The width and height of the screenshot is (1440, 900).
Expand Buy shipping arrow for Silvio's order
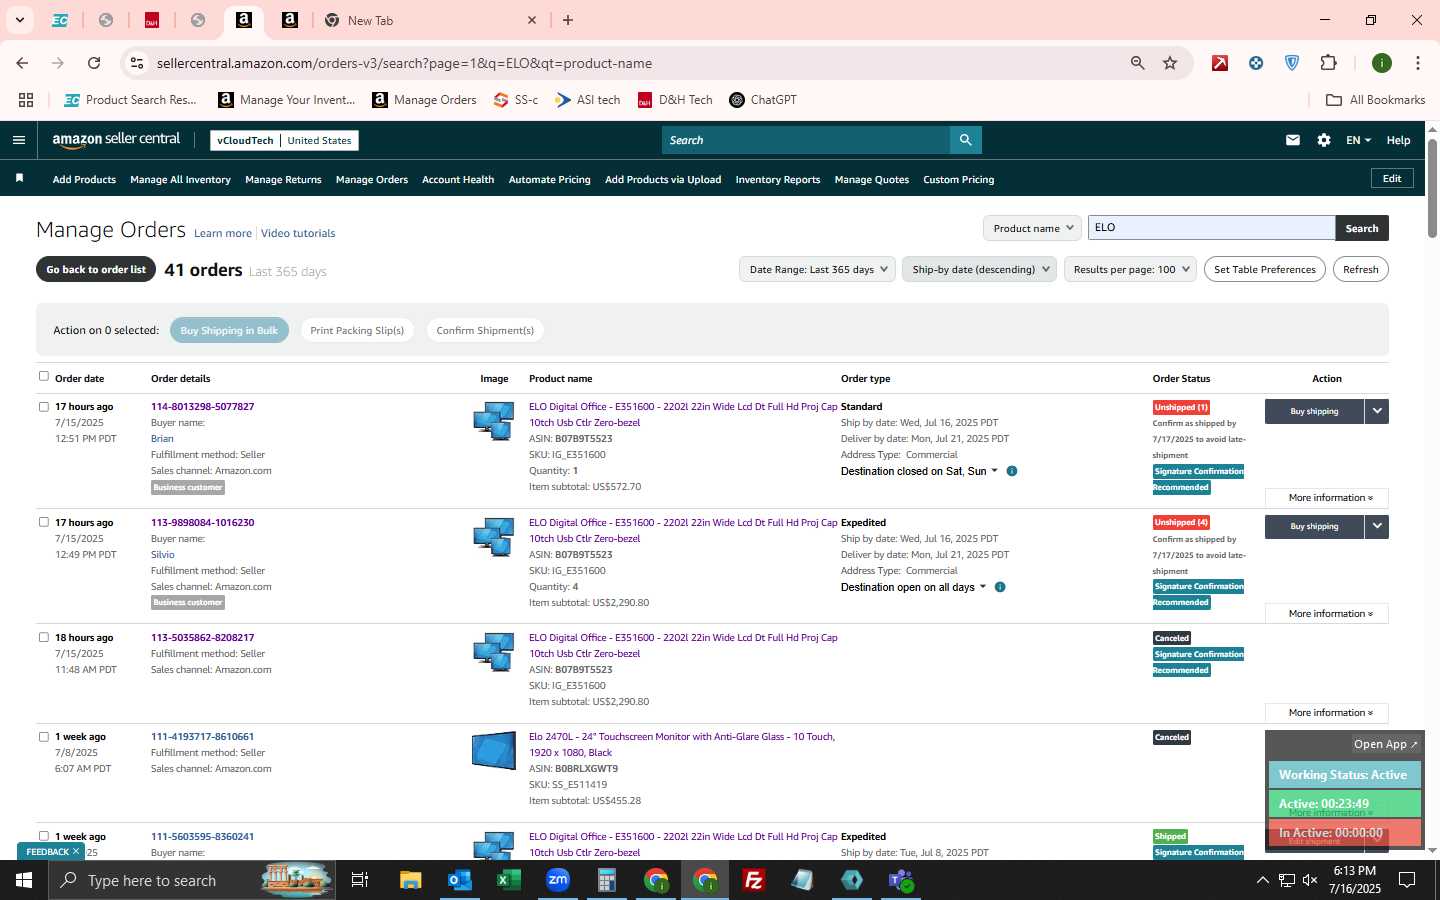(1377, 526)
